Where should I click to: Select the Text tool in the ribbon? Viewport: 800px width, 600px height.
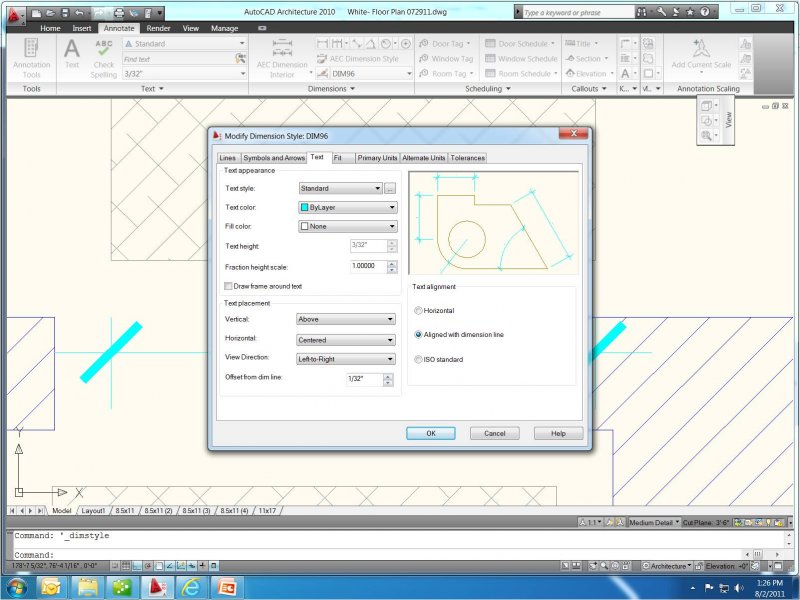72,54
